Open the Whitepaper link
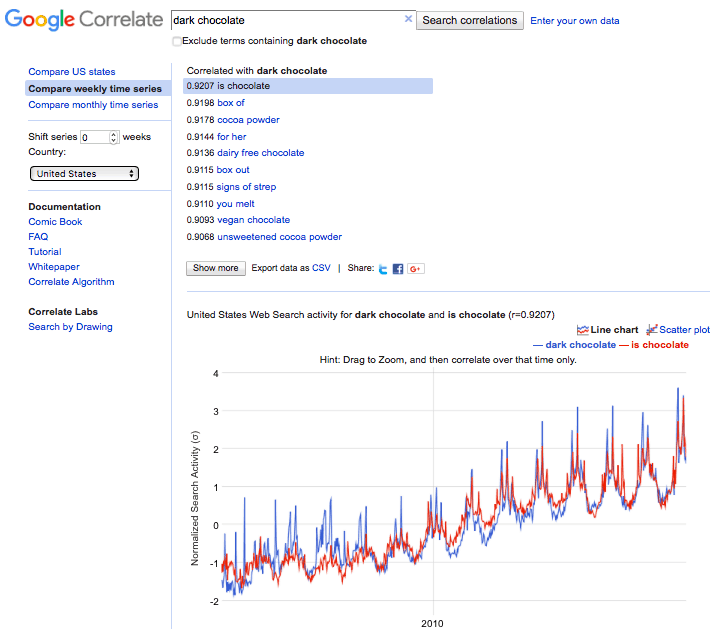719x639 pixels. pos(54,267)
